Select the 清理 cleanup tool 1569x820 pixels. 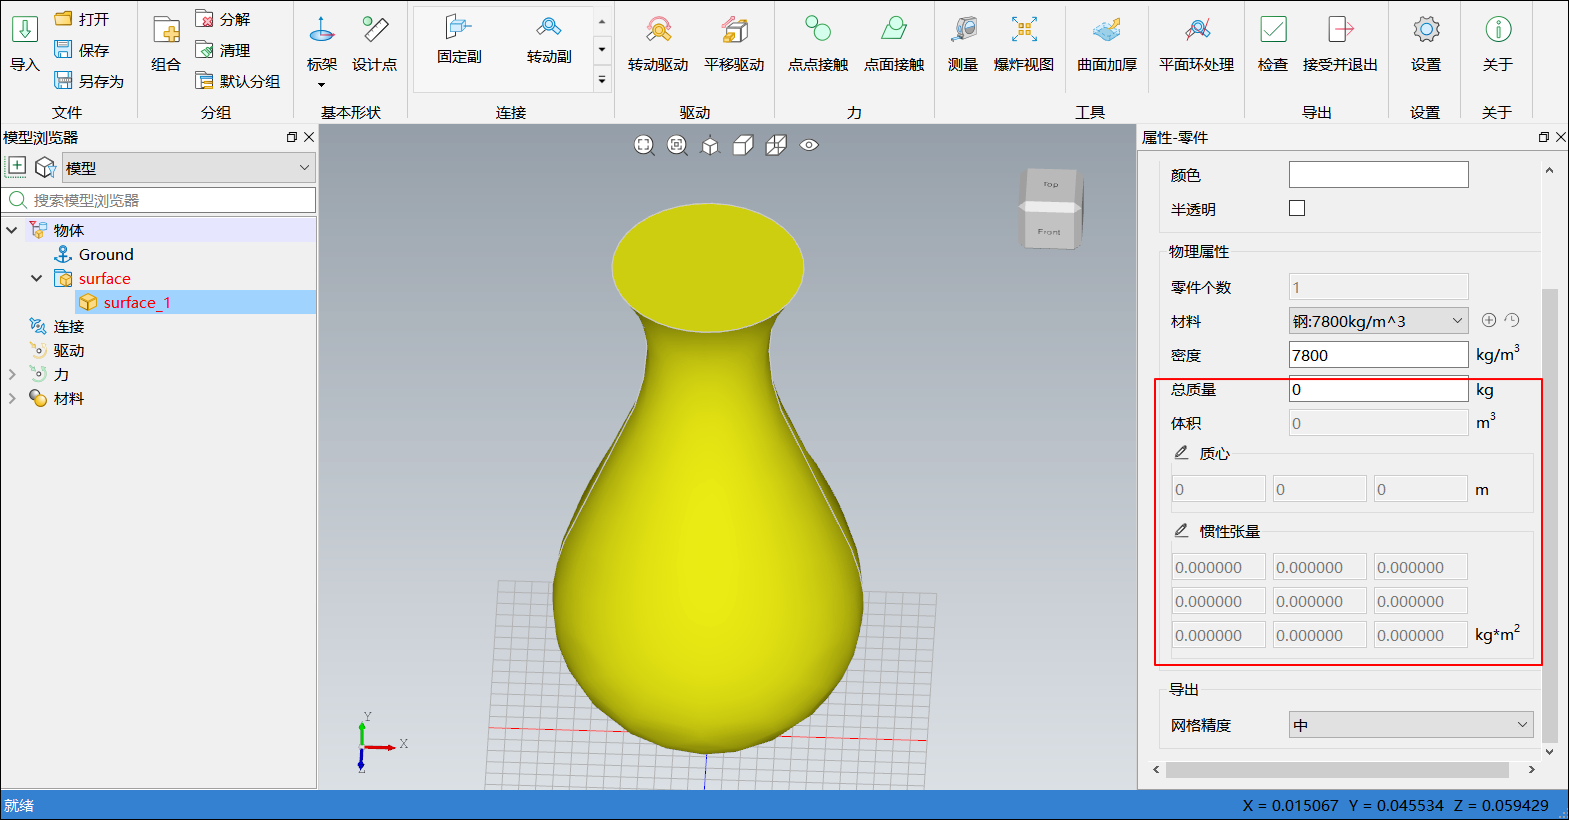pyautogui.click(x=223, y=50)
